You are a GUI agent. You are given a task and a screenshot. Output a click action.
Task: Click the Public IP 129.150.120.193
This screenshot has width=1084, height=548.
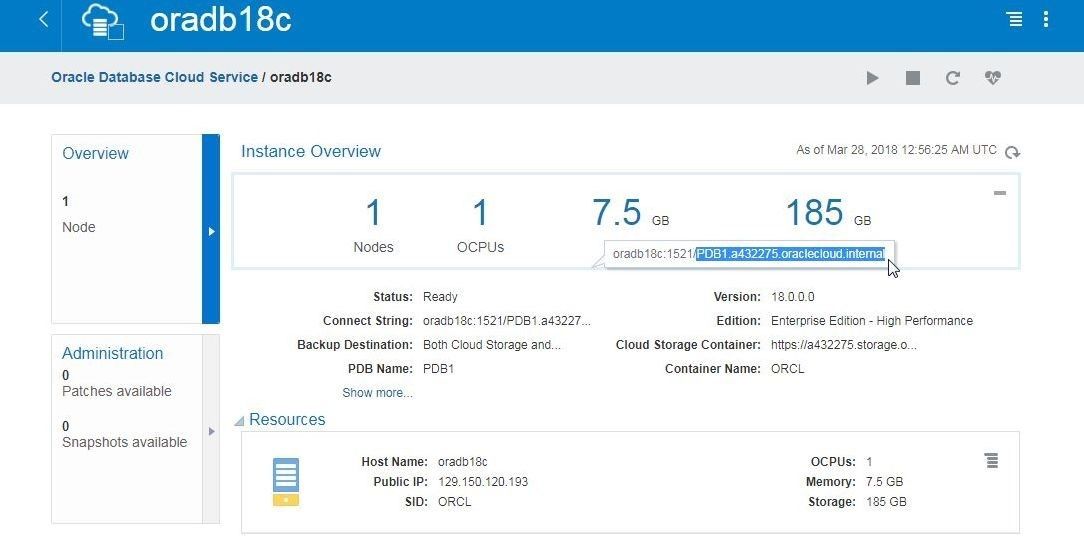pos(483,482)
